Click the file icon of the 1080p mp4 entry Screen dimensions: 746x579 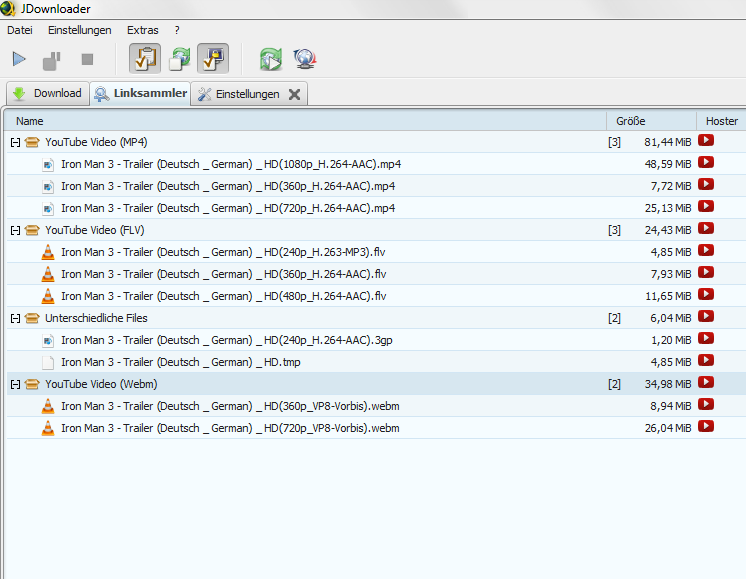pos(48,165)
